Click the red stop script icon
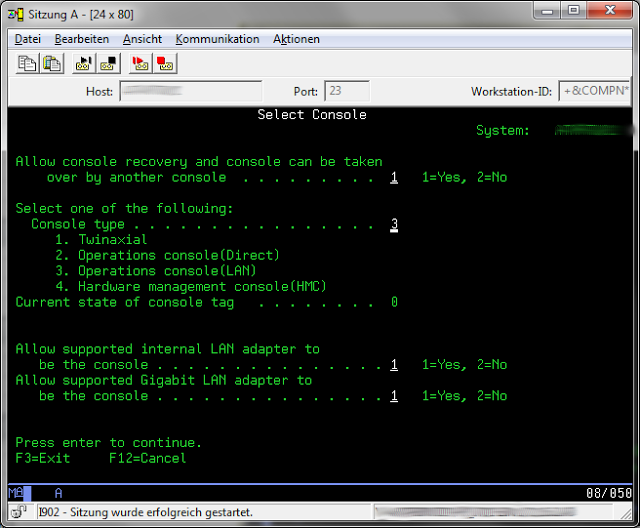The height and width of the screenshot is (528, 640). point(164,64)
